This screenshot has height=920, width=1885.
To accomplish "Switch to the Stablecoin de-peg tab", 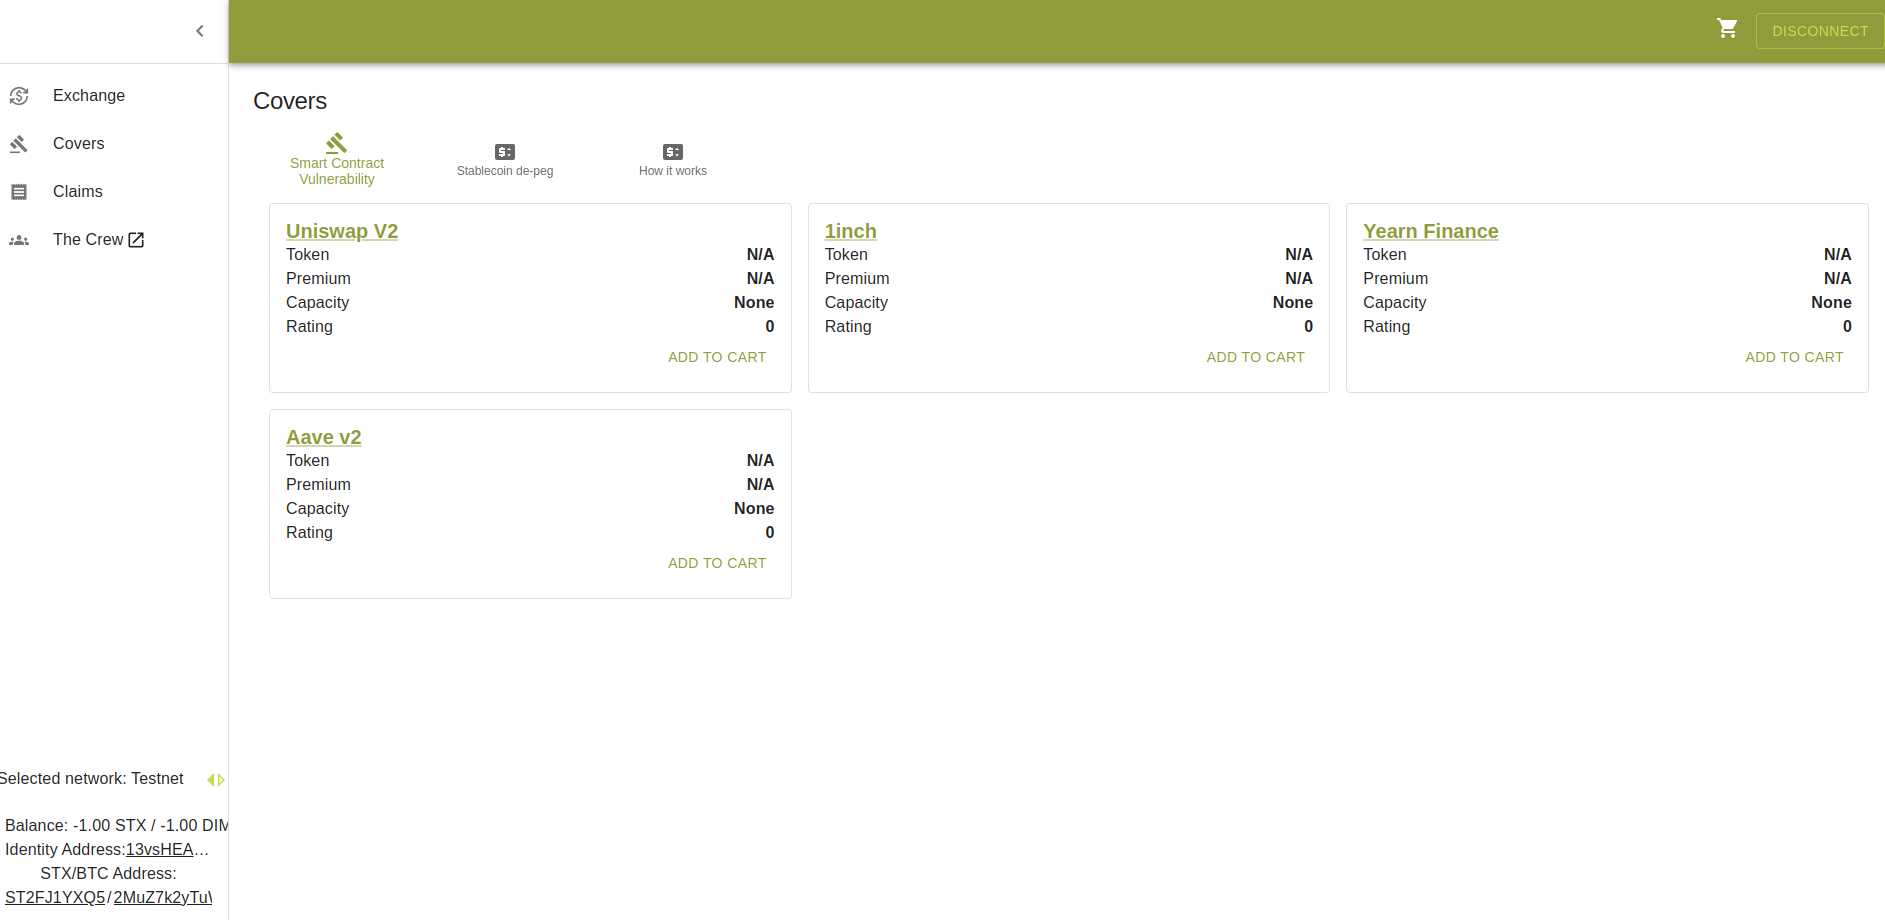I will pyautogui.click(x=505, y=159).
